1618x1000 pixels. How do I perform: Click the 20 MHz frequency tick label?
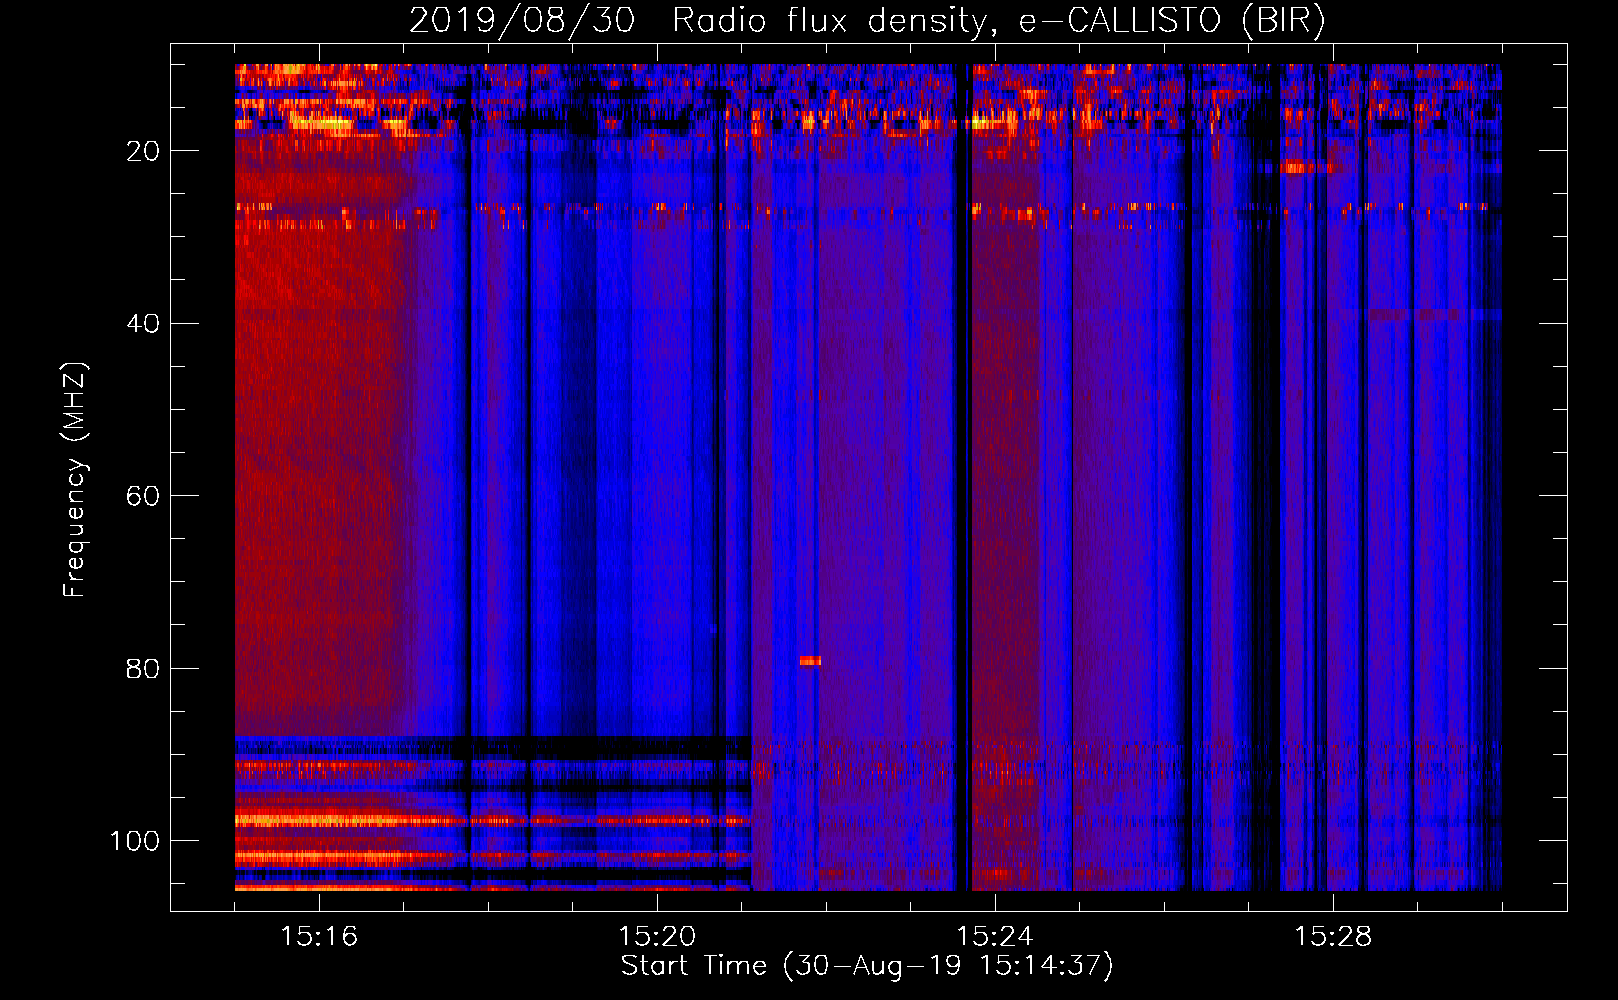tap(143, 151)
